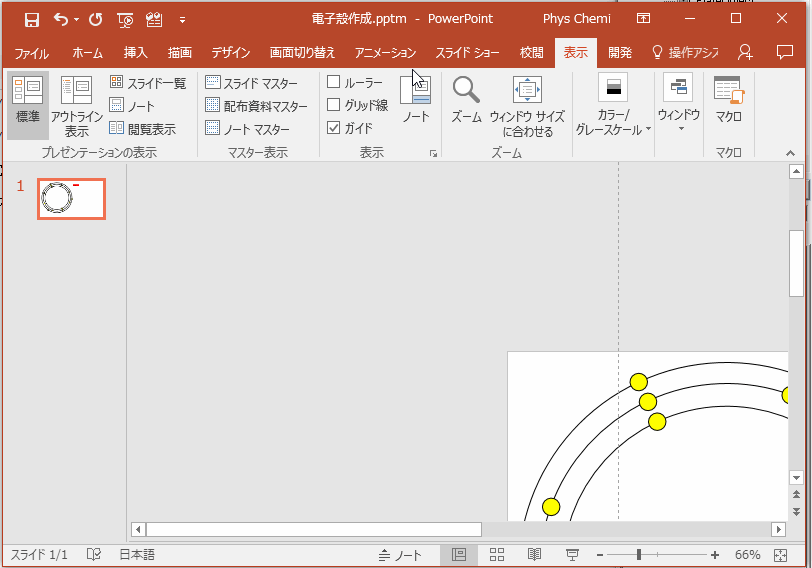This screenshot has width=812, height=568.
Task: Select reading view status bar icon
Action: click(534, 555)
